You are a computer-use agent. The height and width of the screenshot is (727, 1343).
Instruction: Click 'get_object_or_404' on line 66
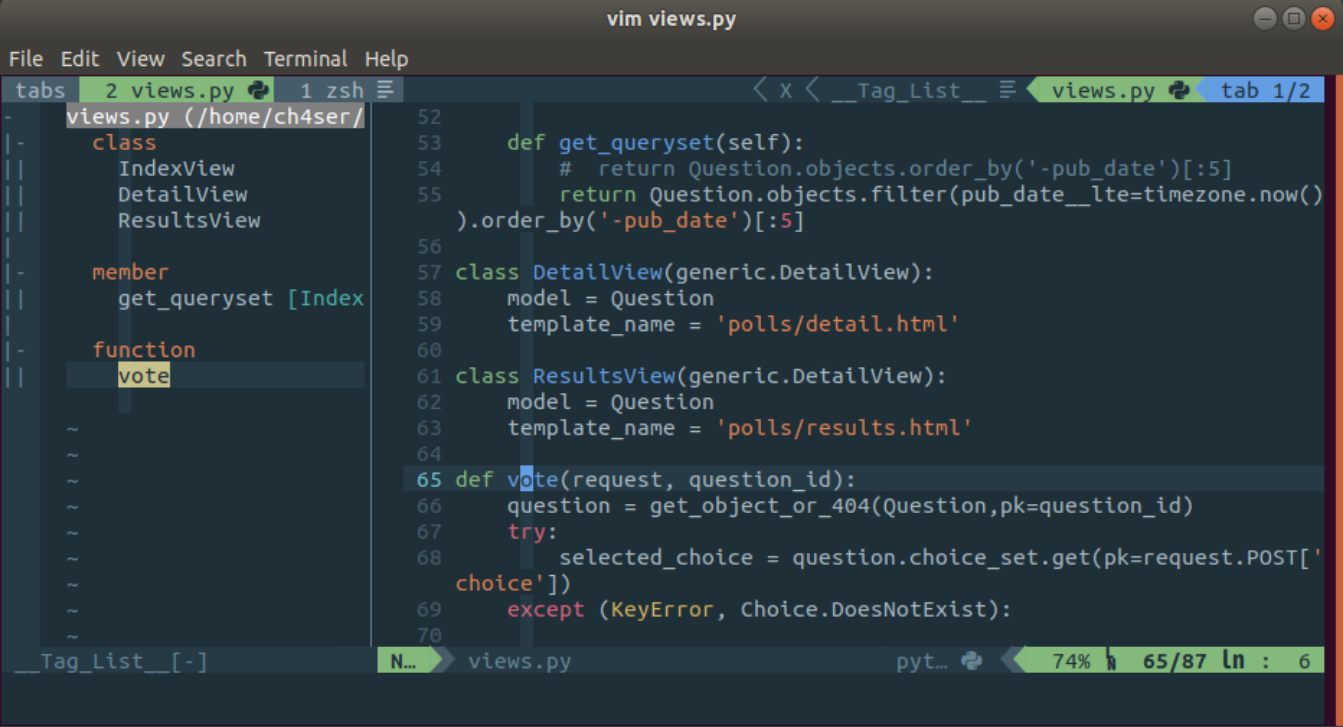760,506
